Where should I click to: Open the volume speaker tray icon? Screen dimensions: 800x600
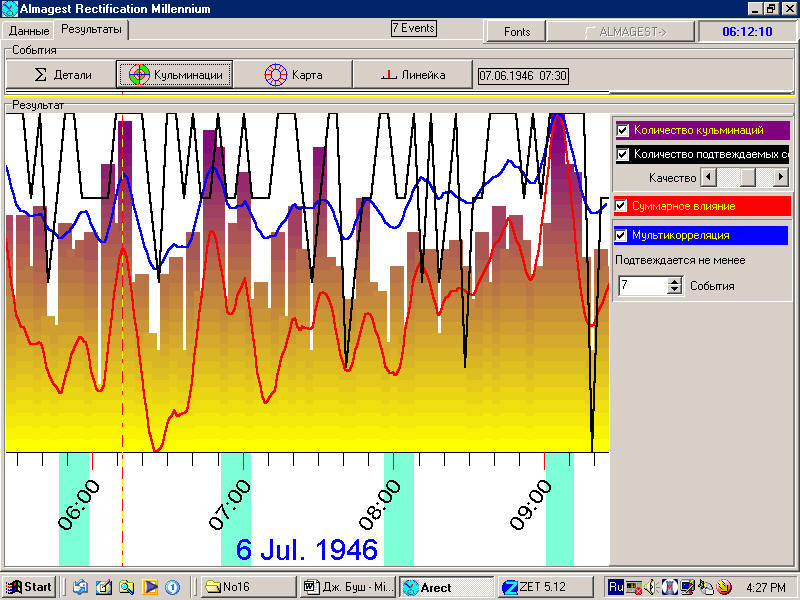(649, 588)
